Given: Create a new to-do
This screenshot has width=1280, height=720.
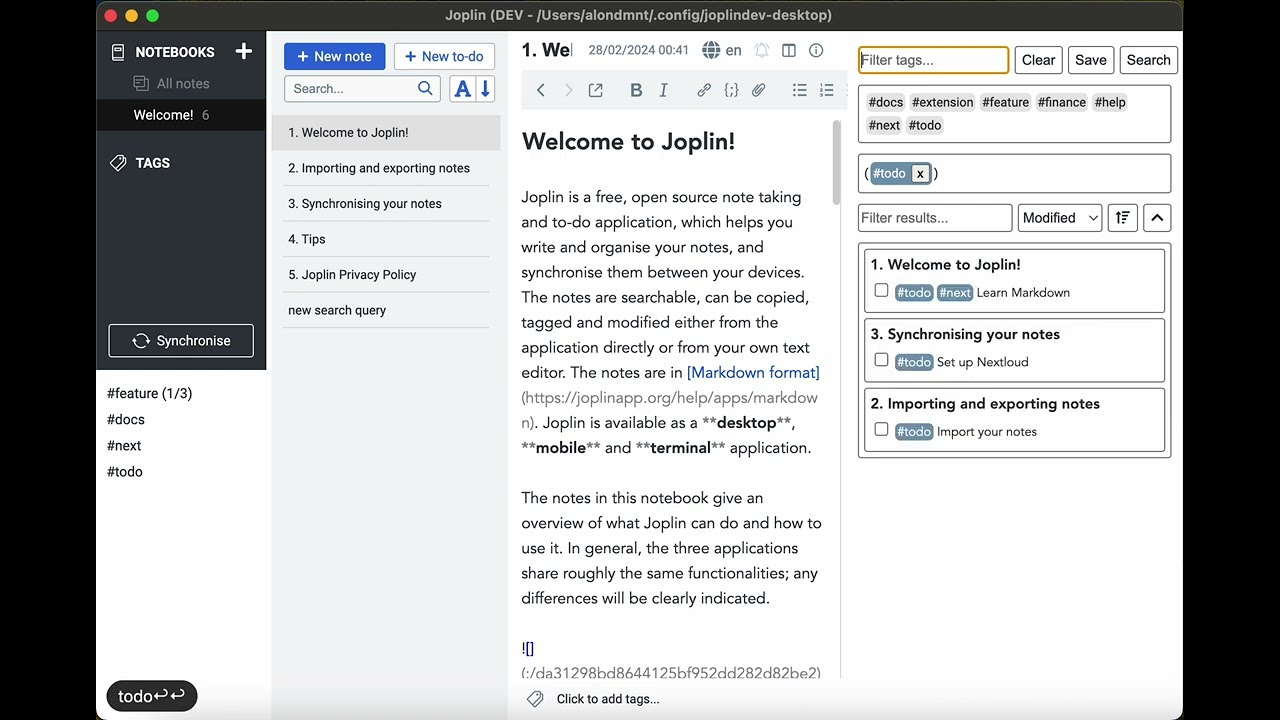Looking at the screenshot, I should (444, 56).
